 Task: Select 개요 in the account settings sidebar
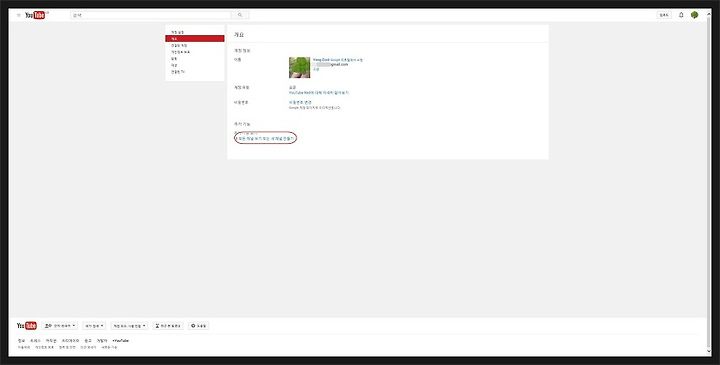coord(195,39)
